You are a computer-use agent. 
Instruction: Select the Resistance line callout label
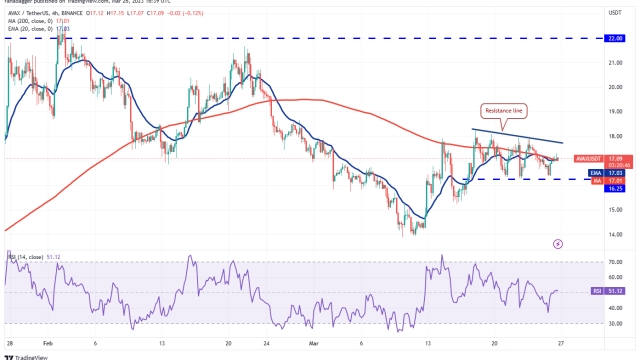pos(504,111)
